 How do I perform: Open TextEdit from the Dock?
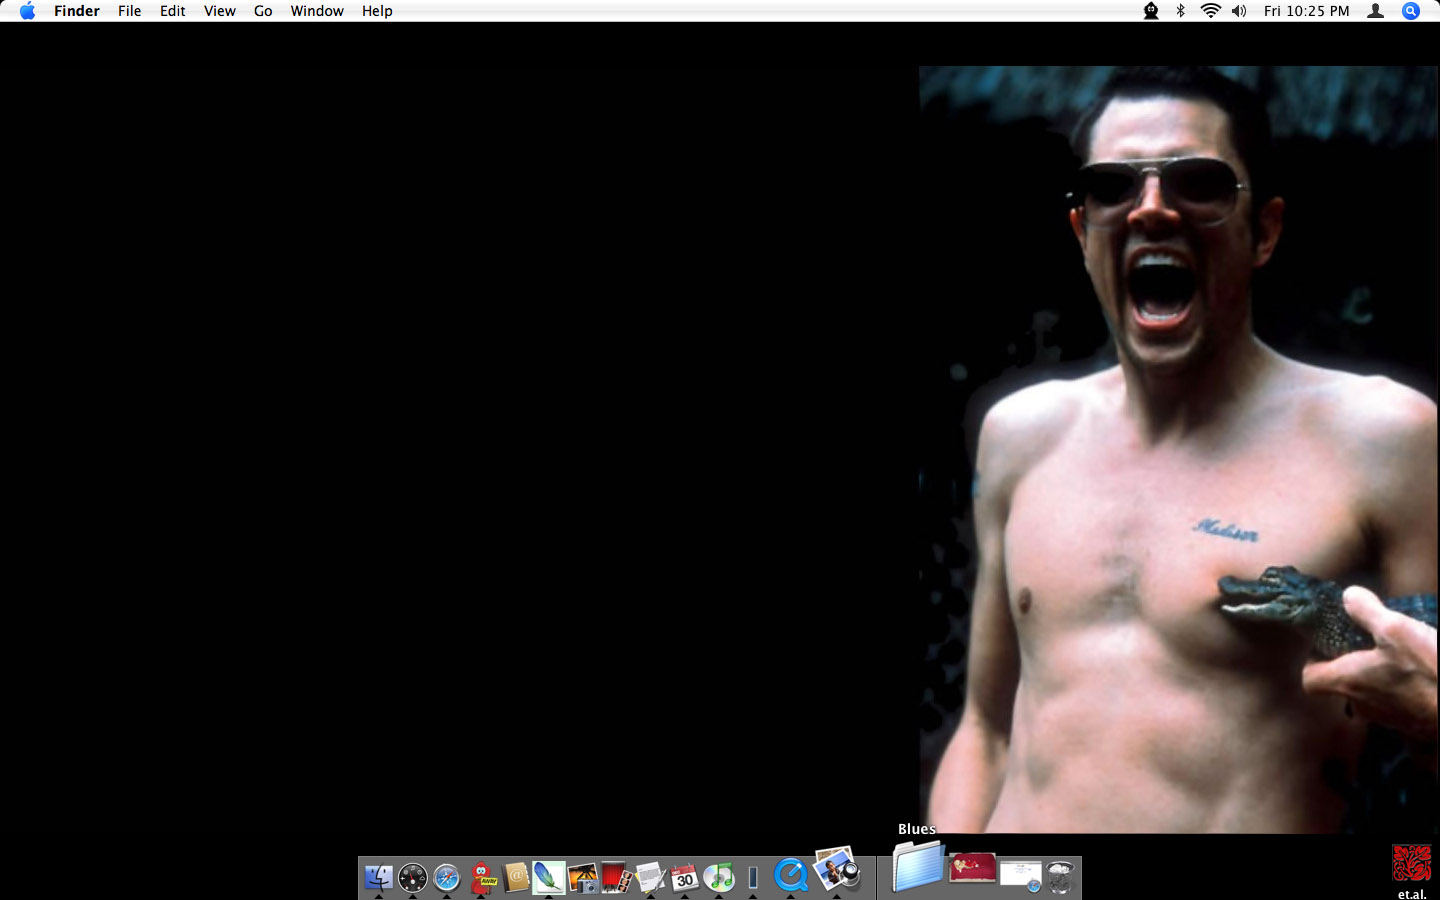[x=651, y=878]
